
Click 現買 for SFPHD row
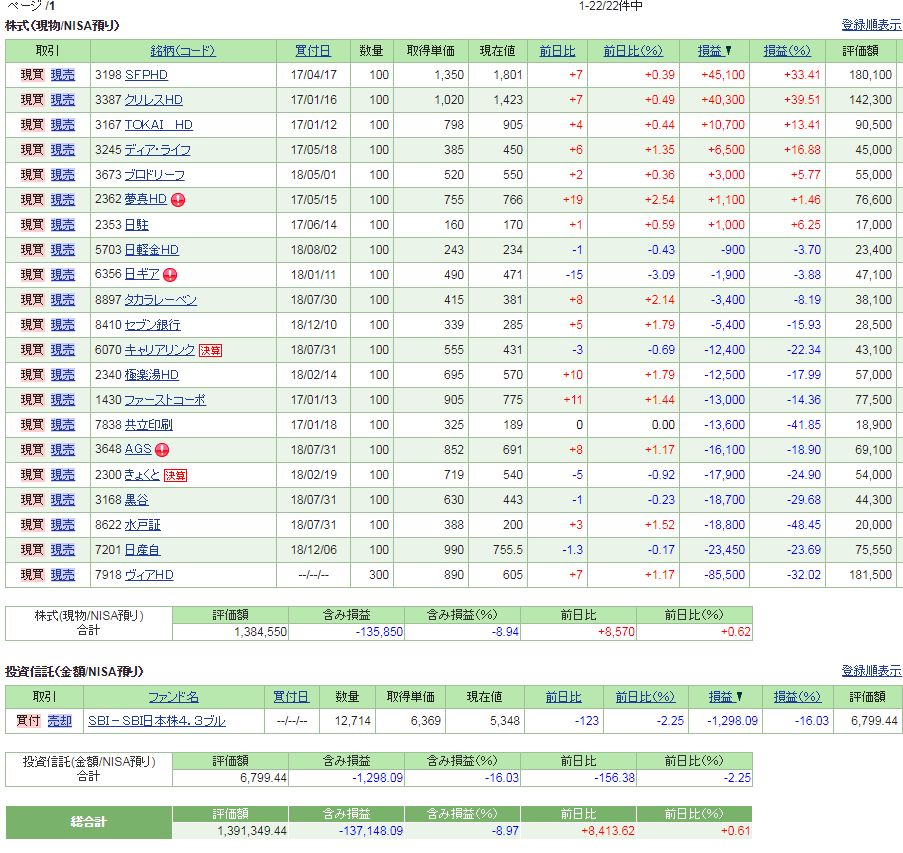click(x=32, y=75)
